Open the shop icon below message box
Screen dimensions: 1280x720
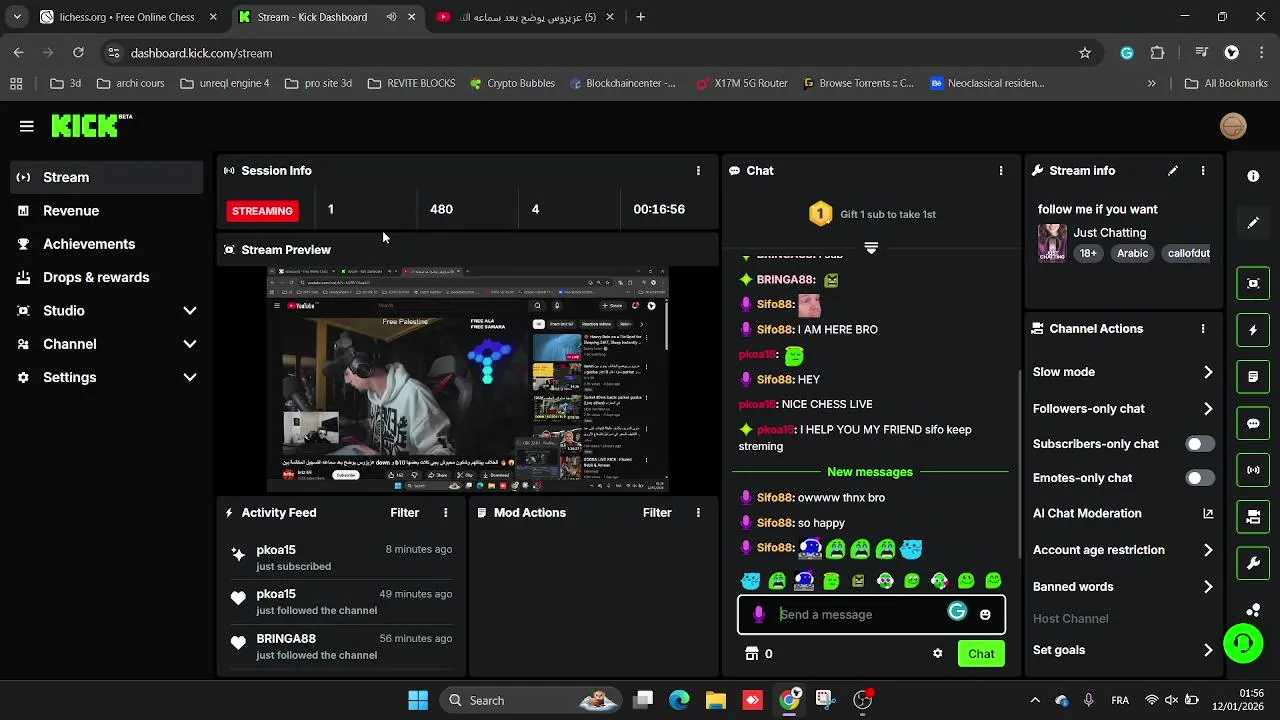(752, 654)
